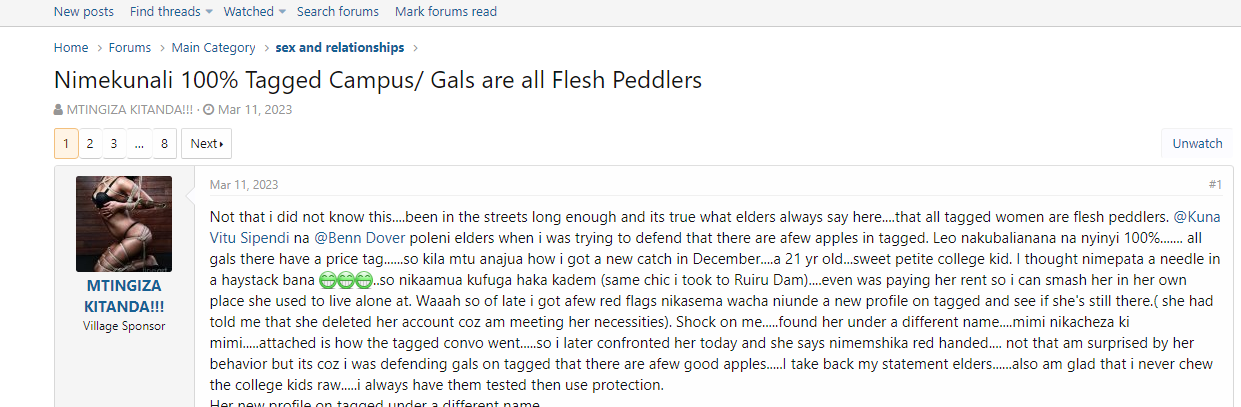Open post #1 permalink
This screenshot has width=1241, height=407.
tap(1214, 185)
